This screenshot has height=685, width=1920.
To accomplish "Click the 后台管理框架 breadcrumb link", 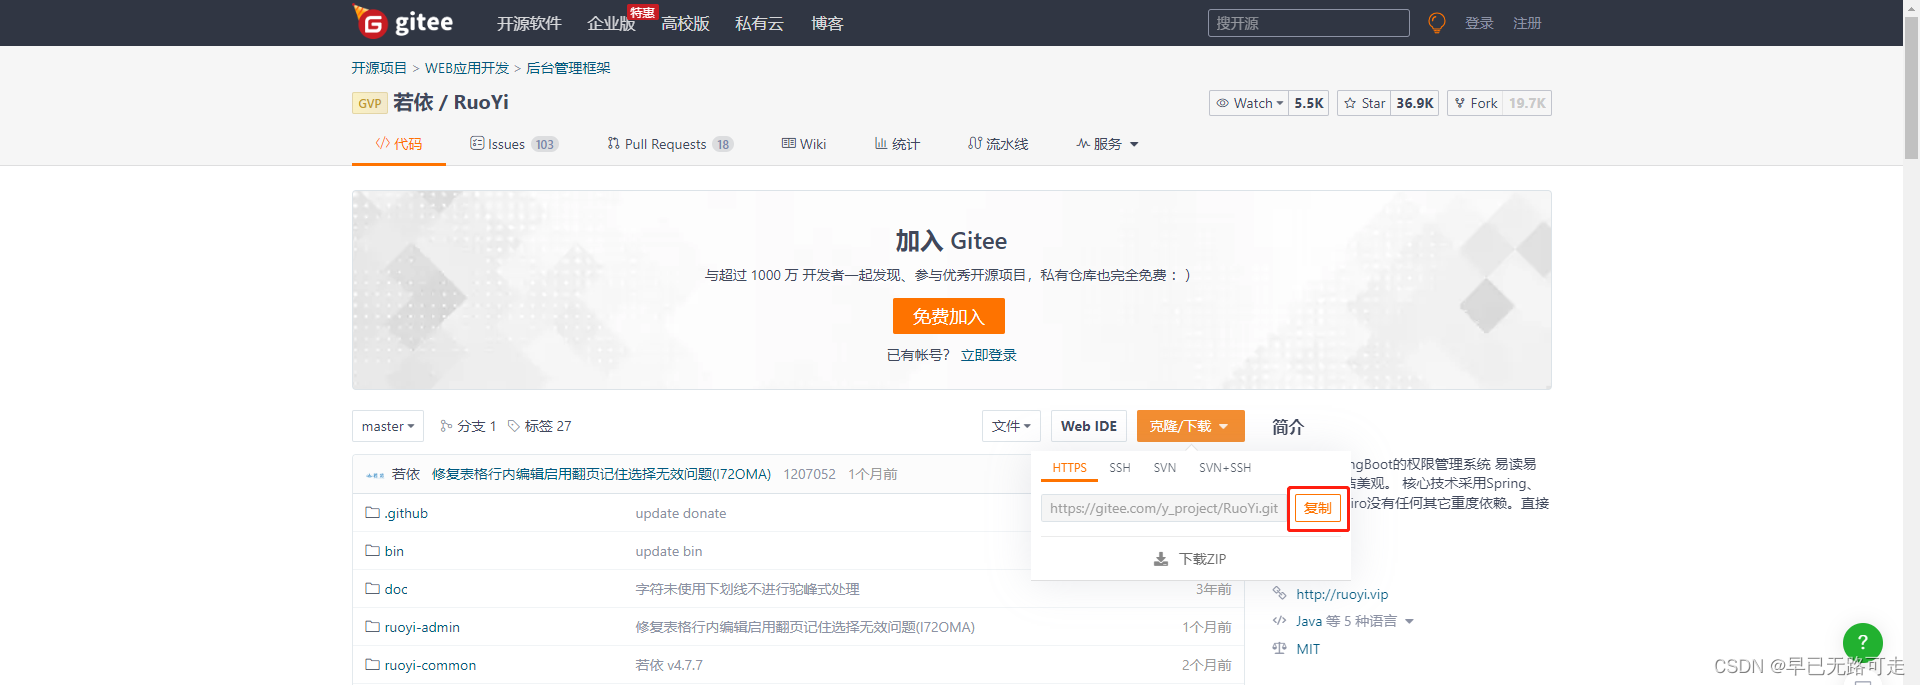I will pyautogui.click(x=568, y=68).
